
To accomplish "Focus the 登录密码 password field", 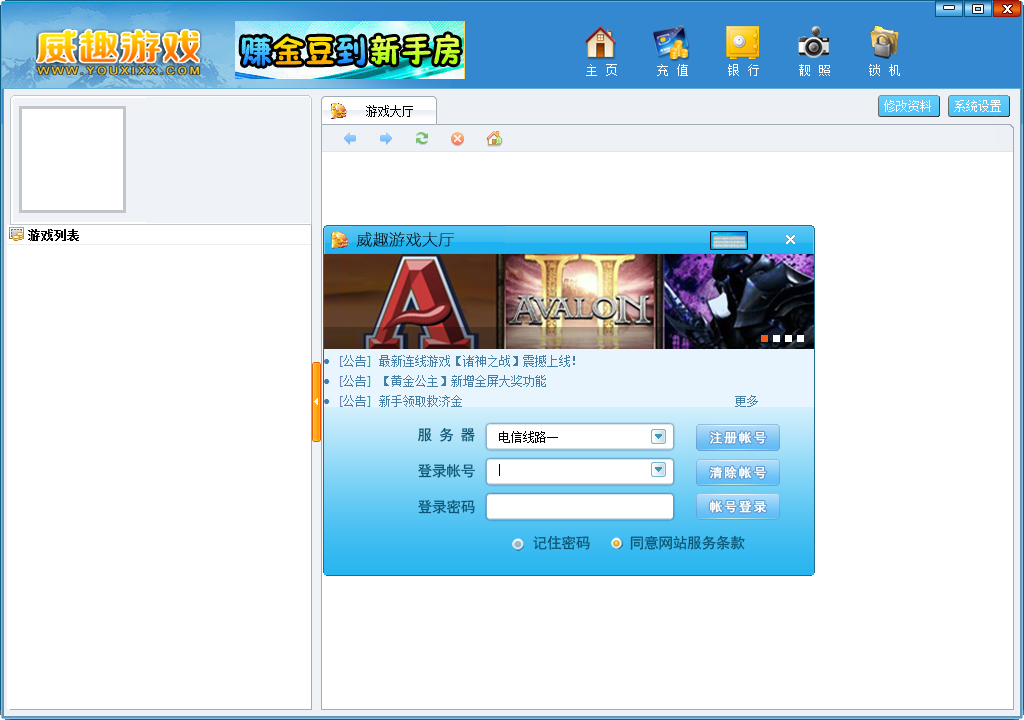I will [580, 506].
